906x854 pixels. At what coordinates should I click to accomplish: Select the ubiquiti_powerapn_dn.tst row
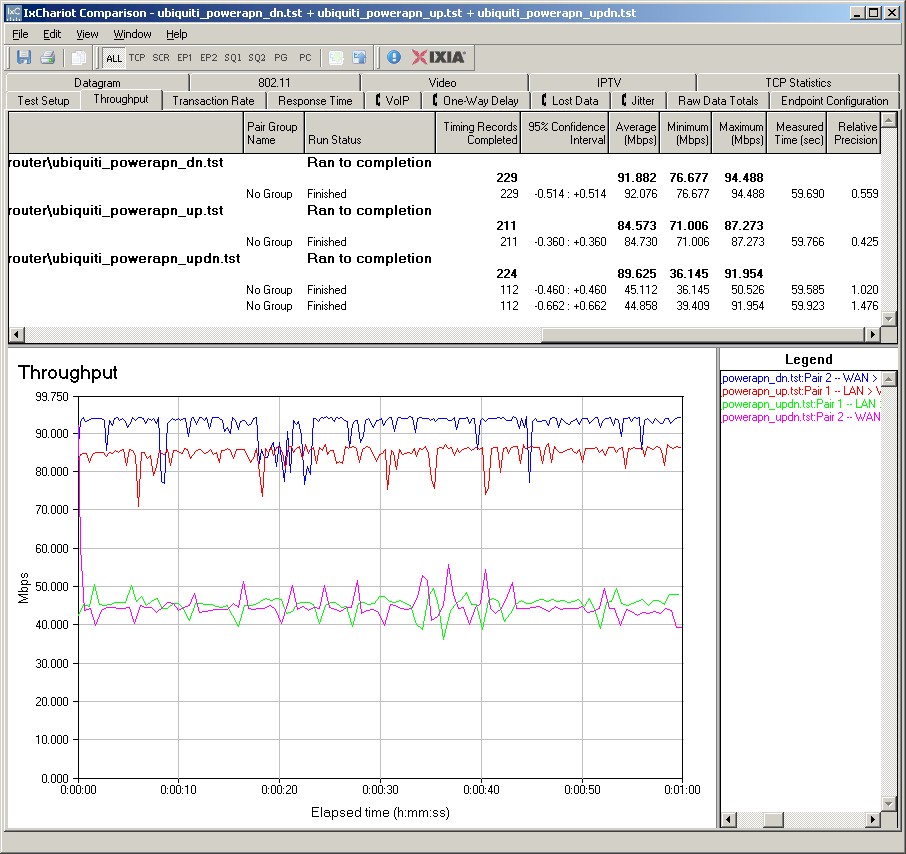pyautogui.click(x=444, y=162)
